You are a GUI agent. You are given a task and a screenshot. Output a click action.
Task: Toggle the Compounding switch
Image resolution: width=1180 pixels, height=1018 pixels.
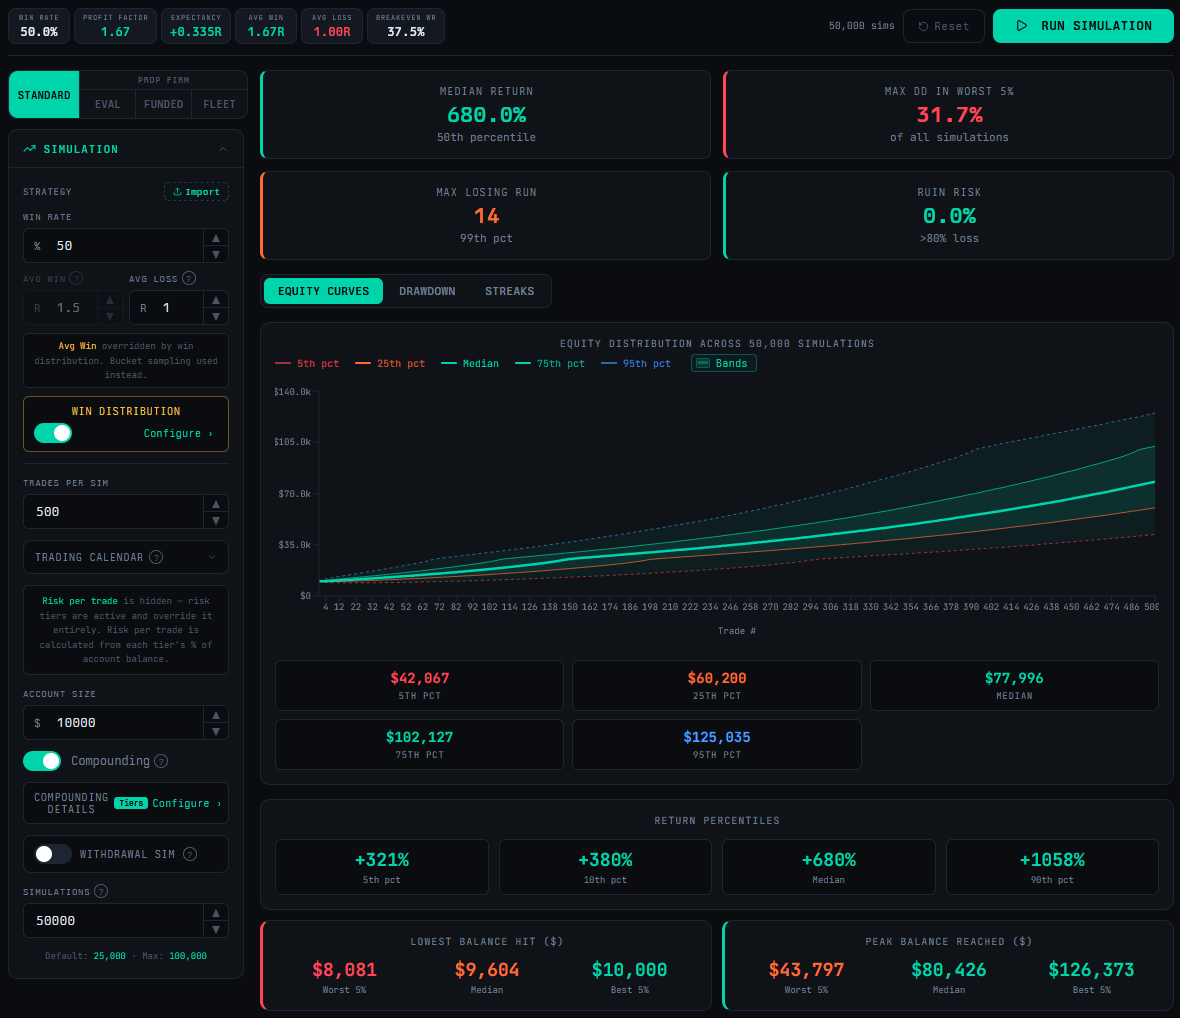(x=42, y=761)
